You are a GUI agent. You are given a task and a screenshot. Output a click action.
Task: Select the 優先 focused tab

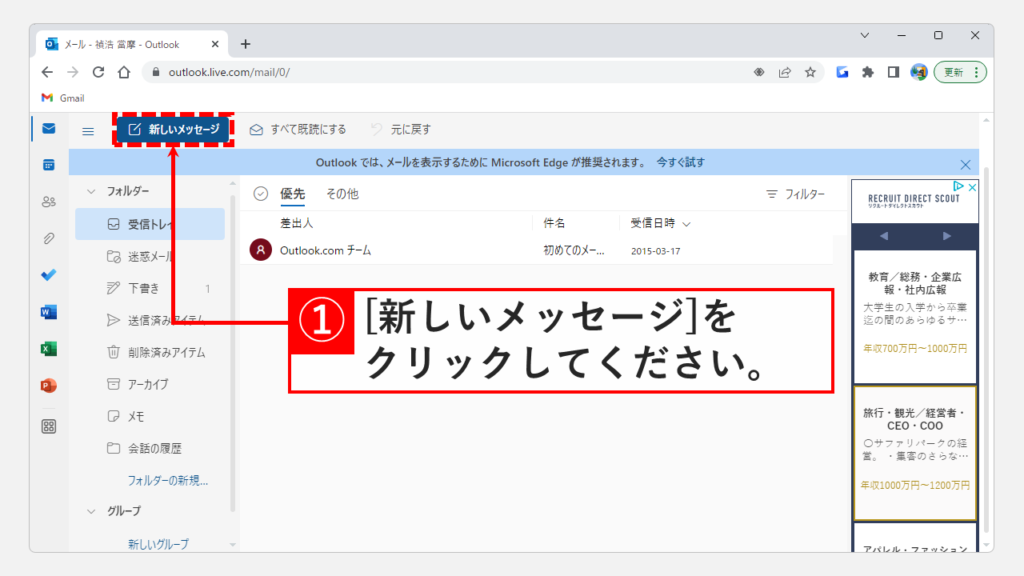pos(292,194)
